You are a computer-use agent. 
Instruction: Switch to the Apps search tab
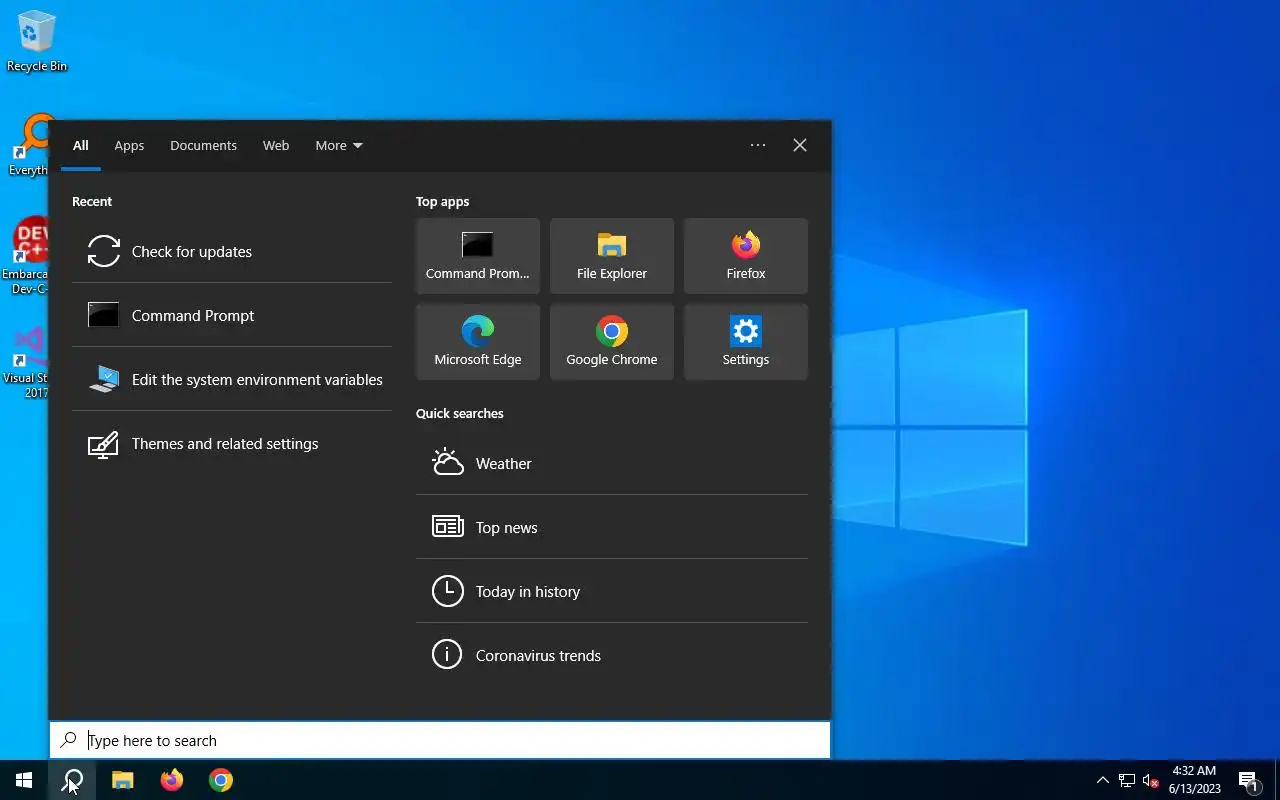coord(129,145)
